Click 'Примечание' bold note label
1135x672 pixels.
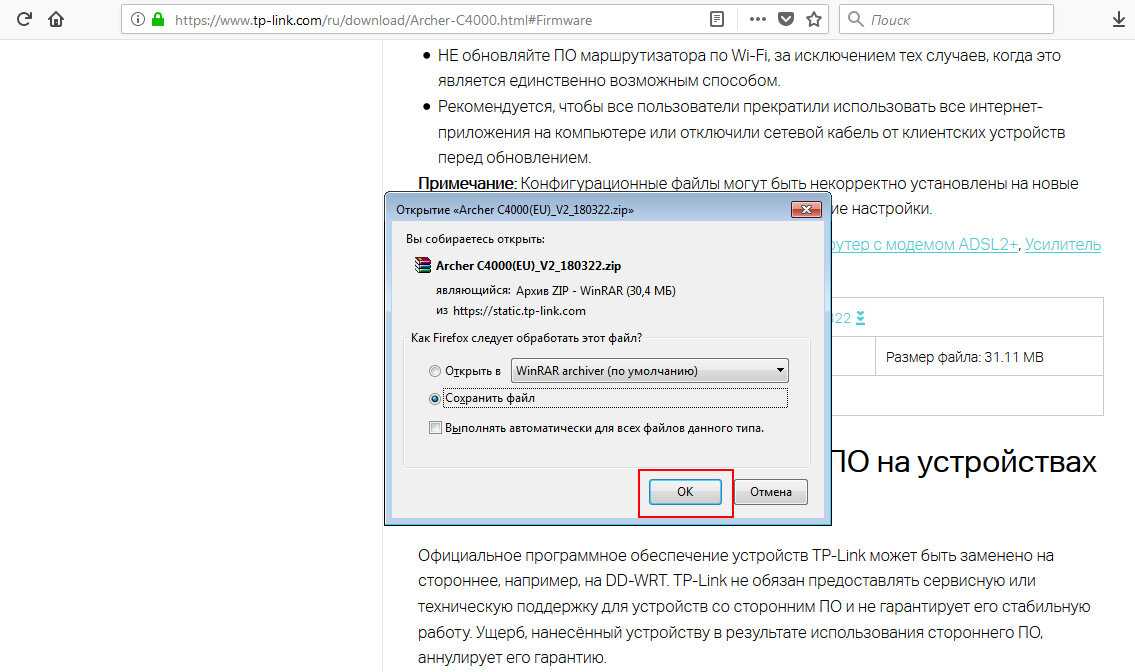pyautogui.click(x=466, y=183)
